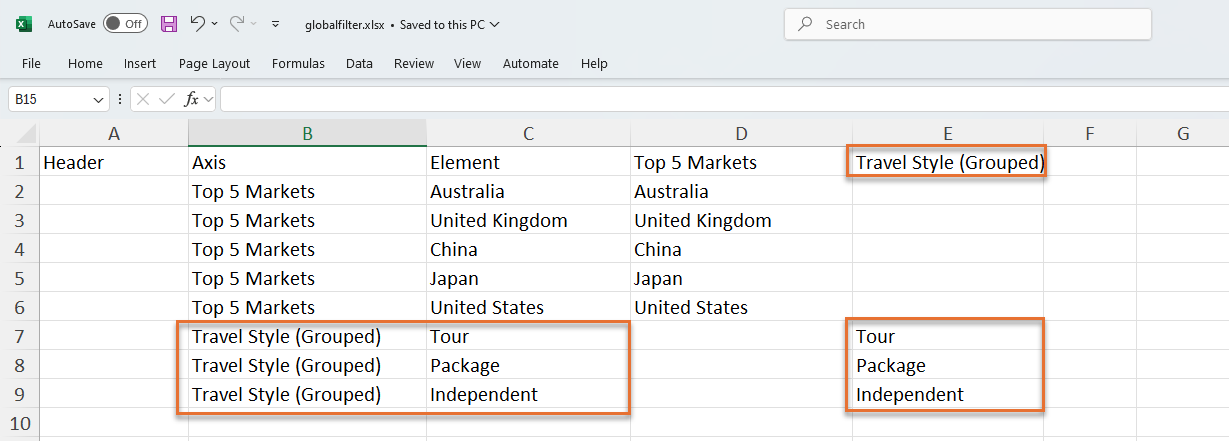This screenshot has width=1229, height=441.
Task: Click cell E7 containing Tour
Action: (947, 336)
